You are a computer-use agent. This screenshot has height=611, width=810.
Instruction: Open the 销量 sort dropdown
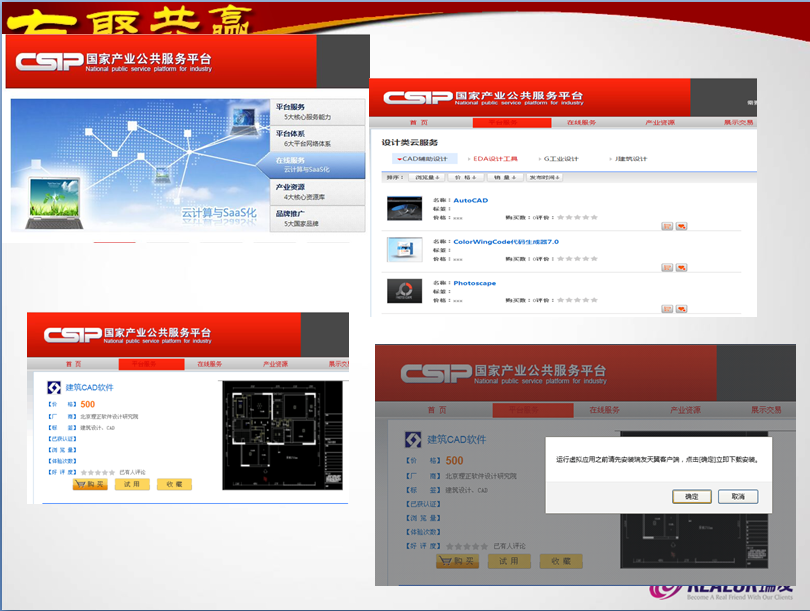pos(506,177)
